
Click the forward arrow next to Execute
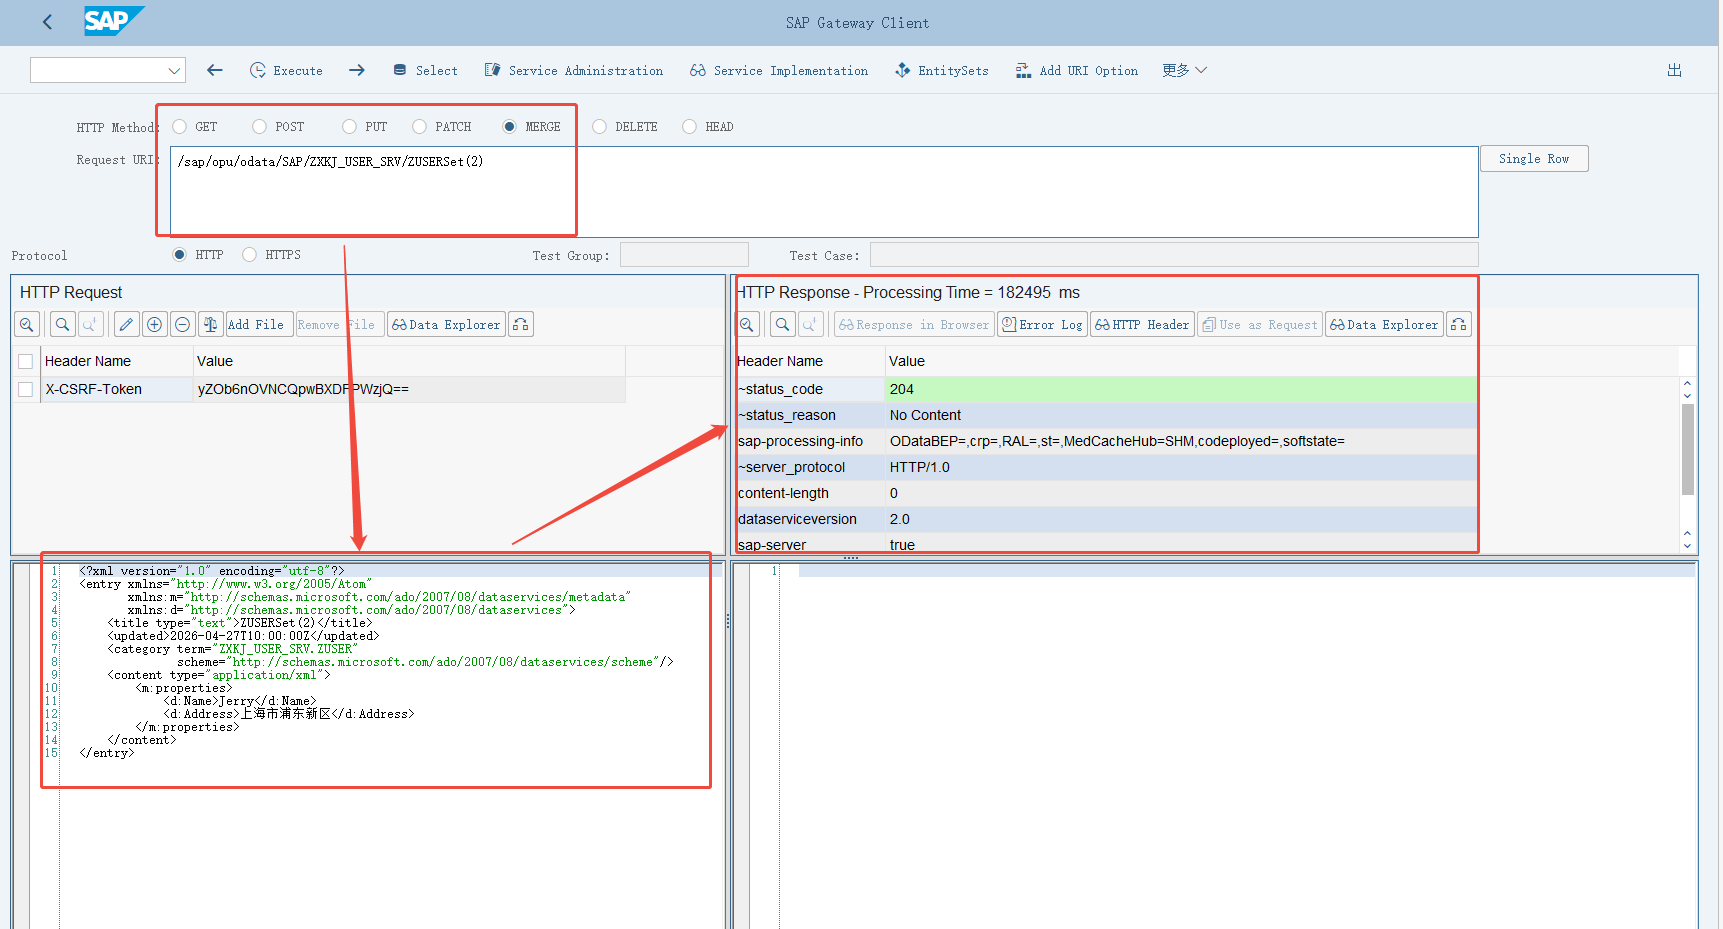[357, 70]
